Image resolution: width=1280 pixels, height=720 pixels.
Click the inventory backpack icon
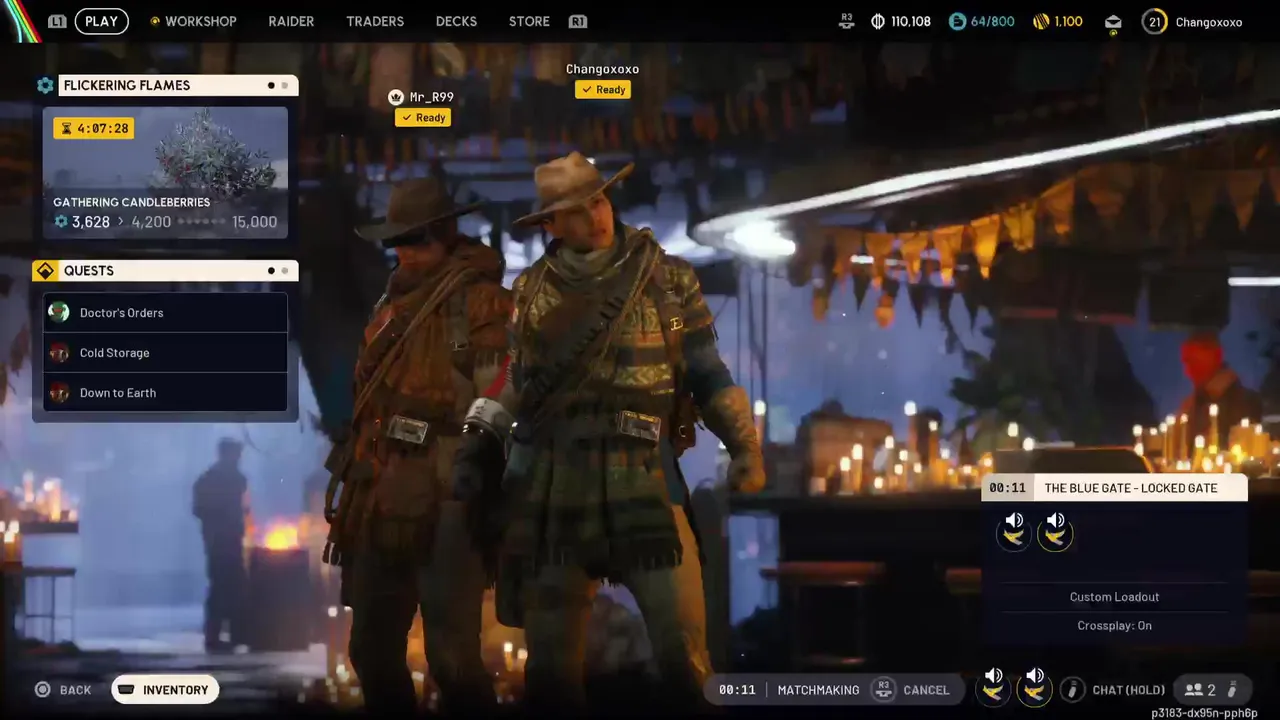[127, 690]
